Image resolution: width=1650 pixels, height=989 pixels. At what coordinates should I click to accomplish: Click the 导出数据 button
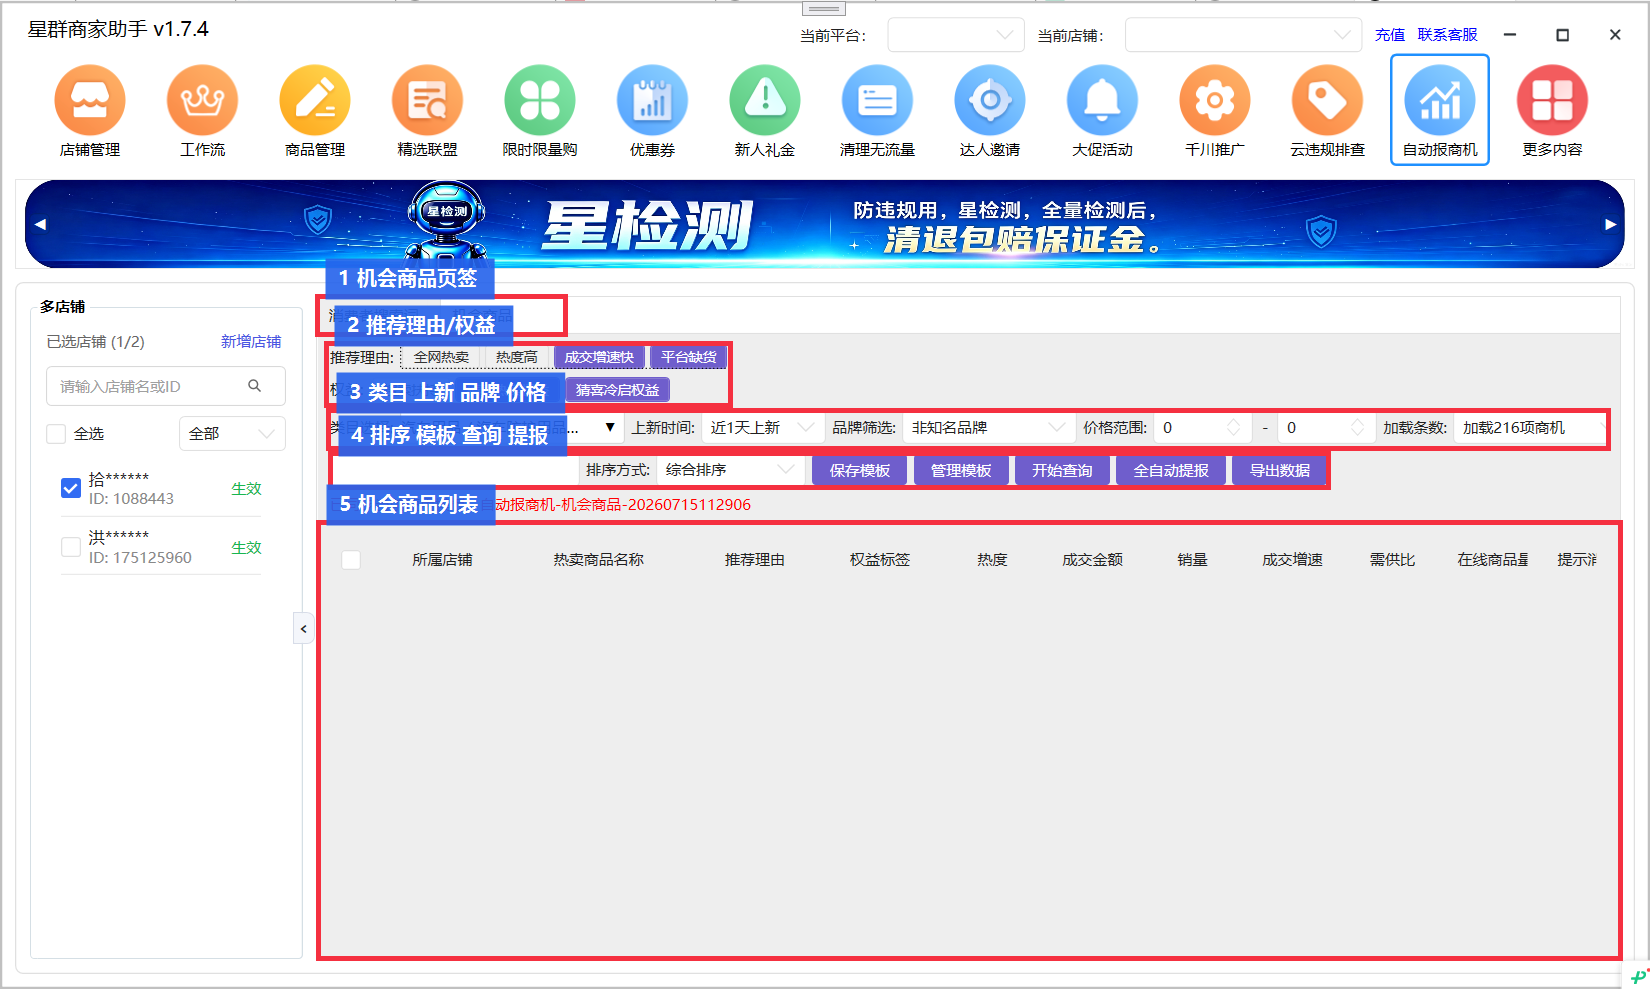[x=1280, y=470]
